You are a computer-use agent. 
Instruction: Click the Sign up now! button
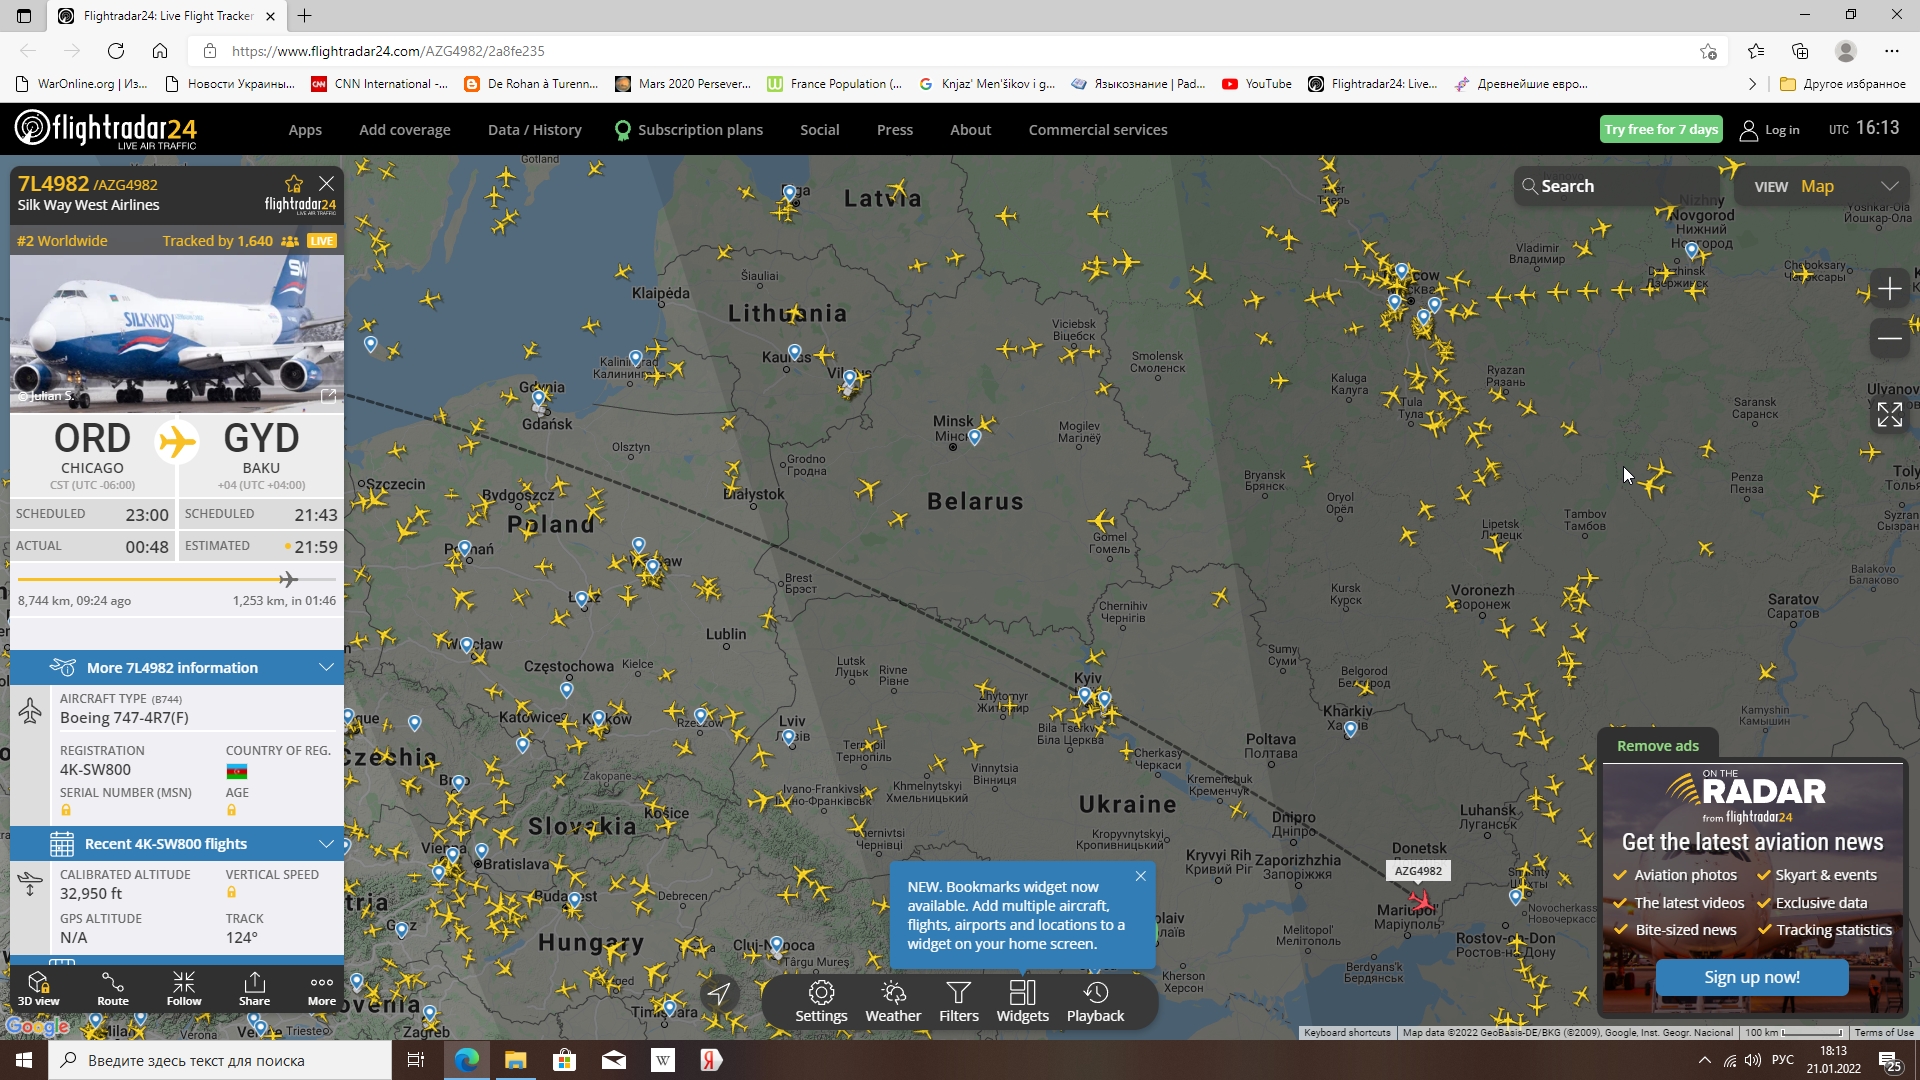(x=1751, y=977)
